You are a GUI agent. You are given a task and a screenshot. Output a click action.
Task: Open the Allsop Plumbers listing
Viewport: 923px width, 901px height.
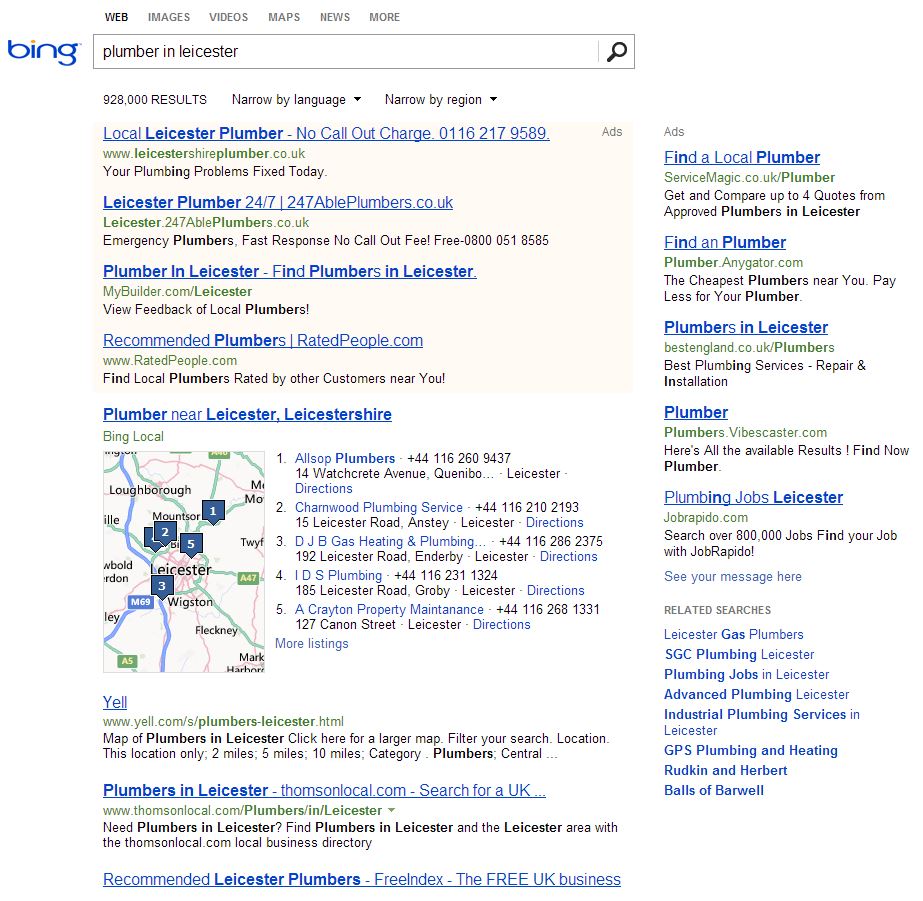pos(345,458)
